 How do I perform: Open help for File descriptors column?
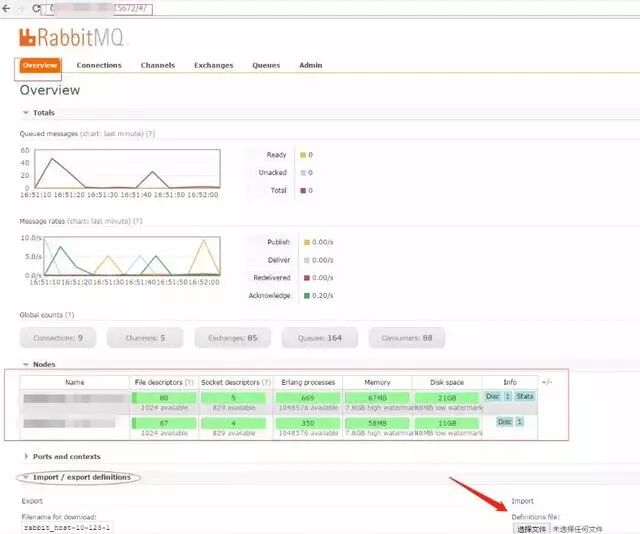(x=189, y=383)
